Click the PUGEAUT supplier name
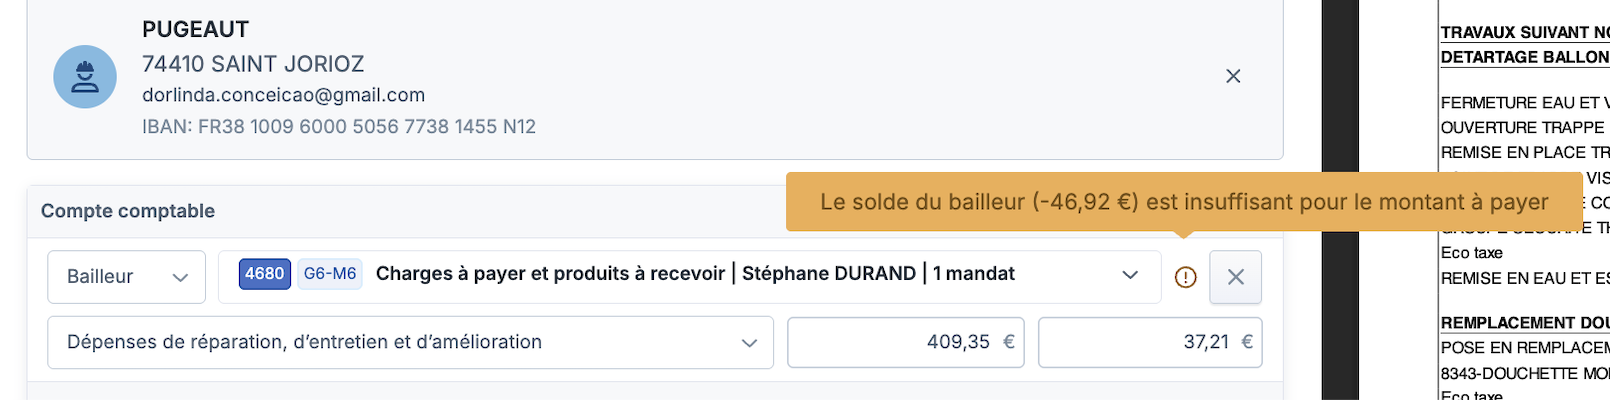Image resolution: width=1610 pixels, height=400 pixels. (x=195, y=30)
